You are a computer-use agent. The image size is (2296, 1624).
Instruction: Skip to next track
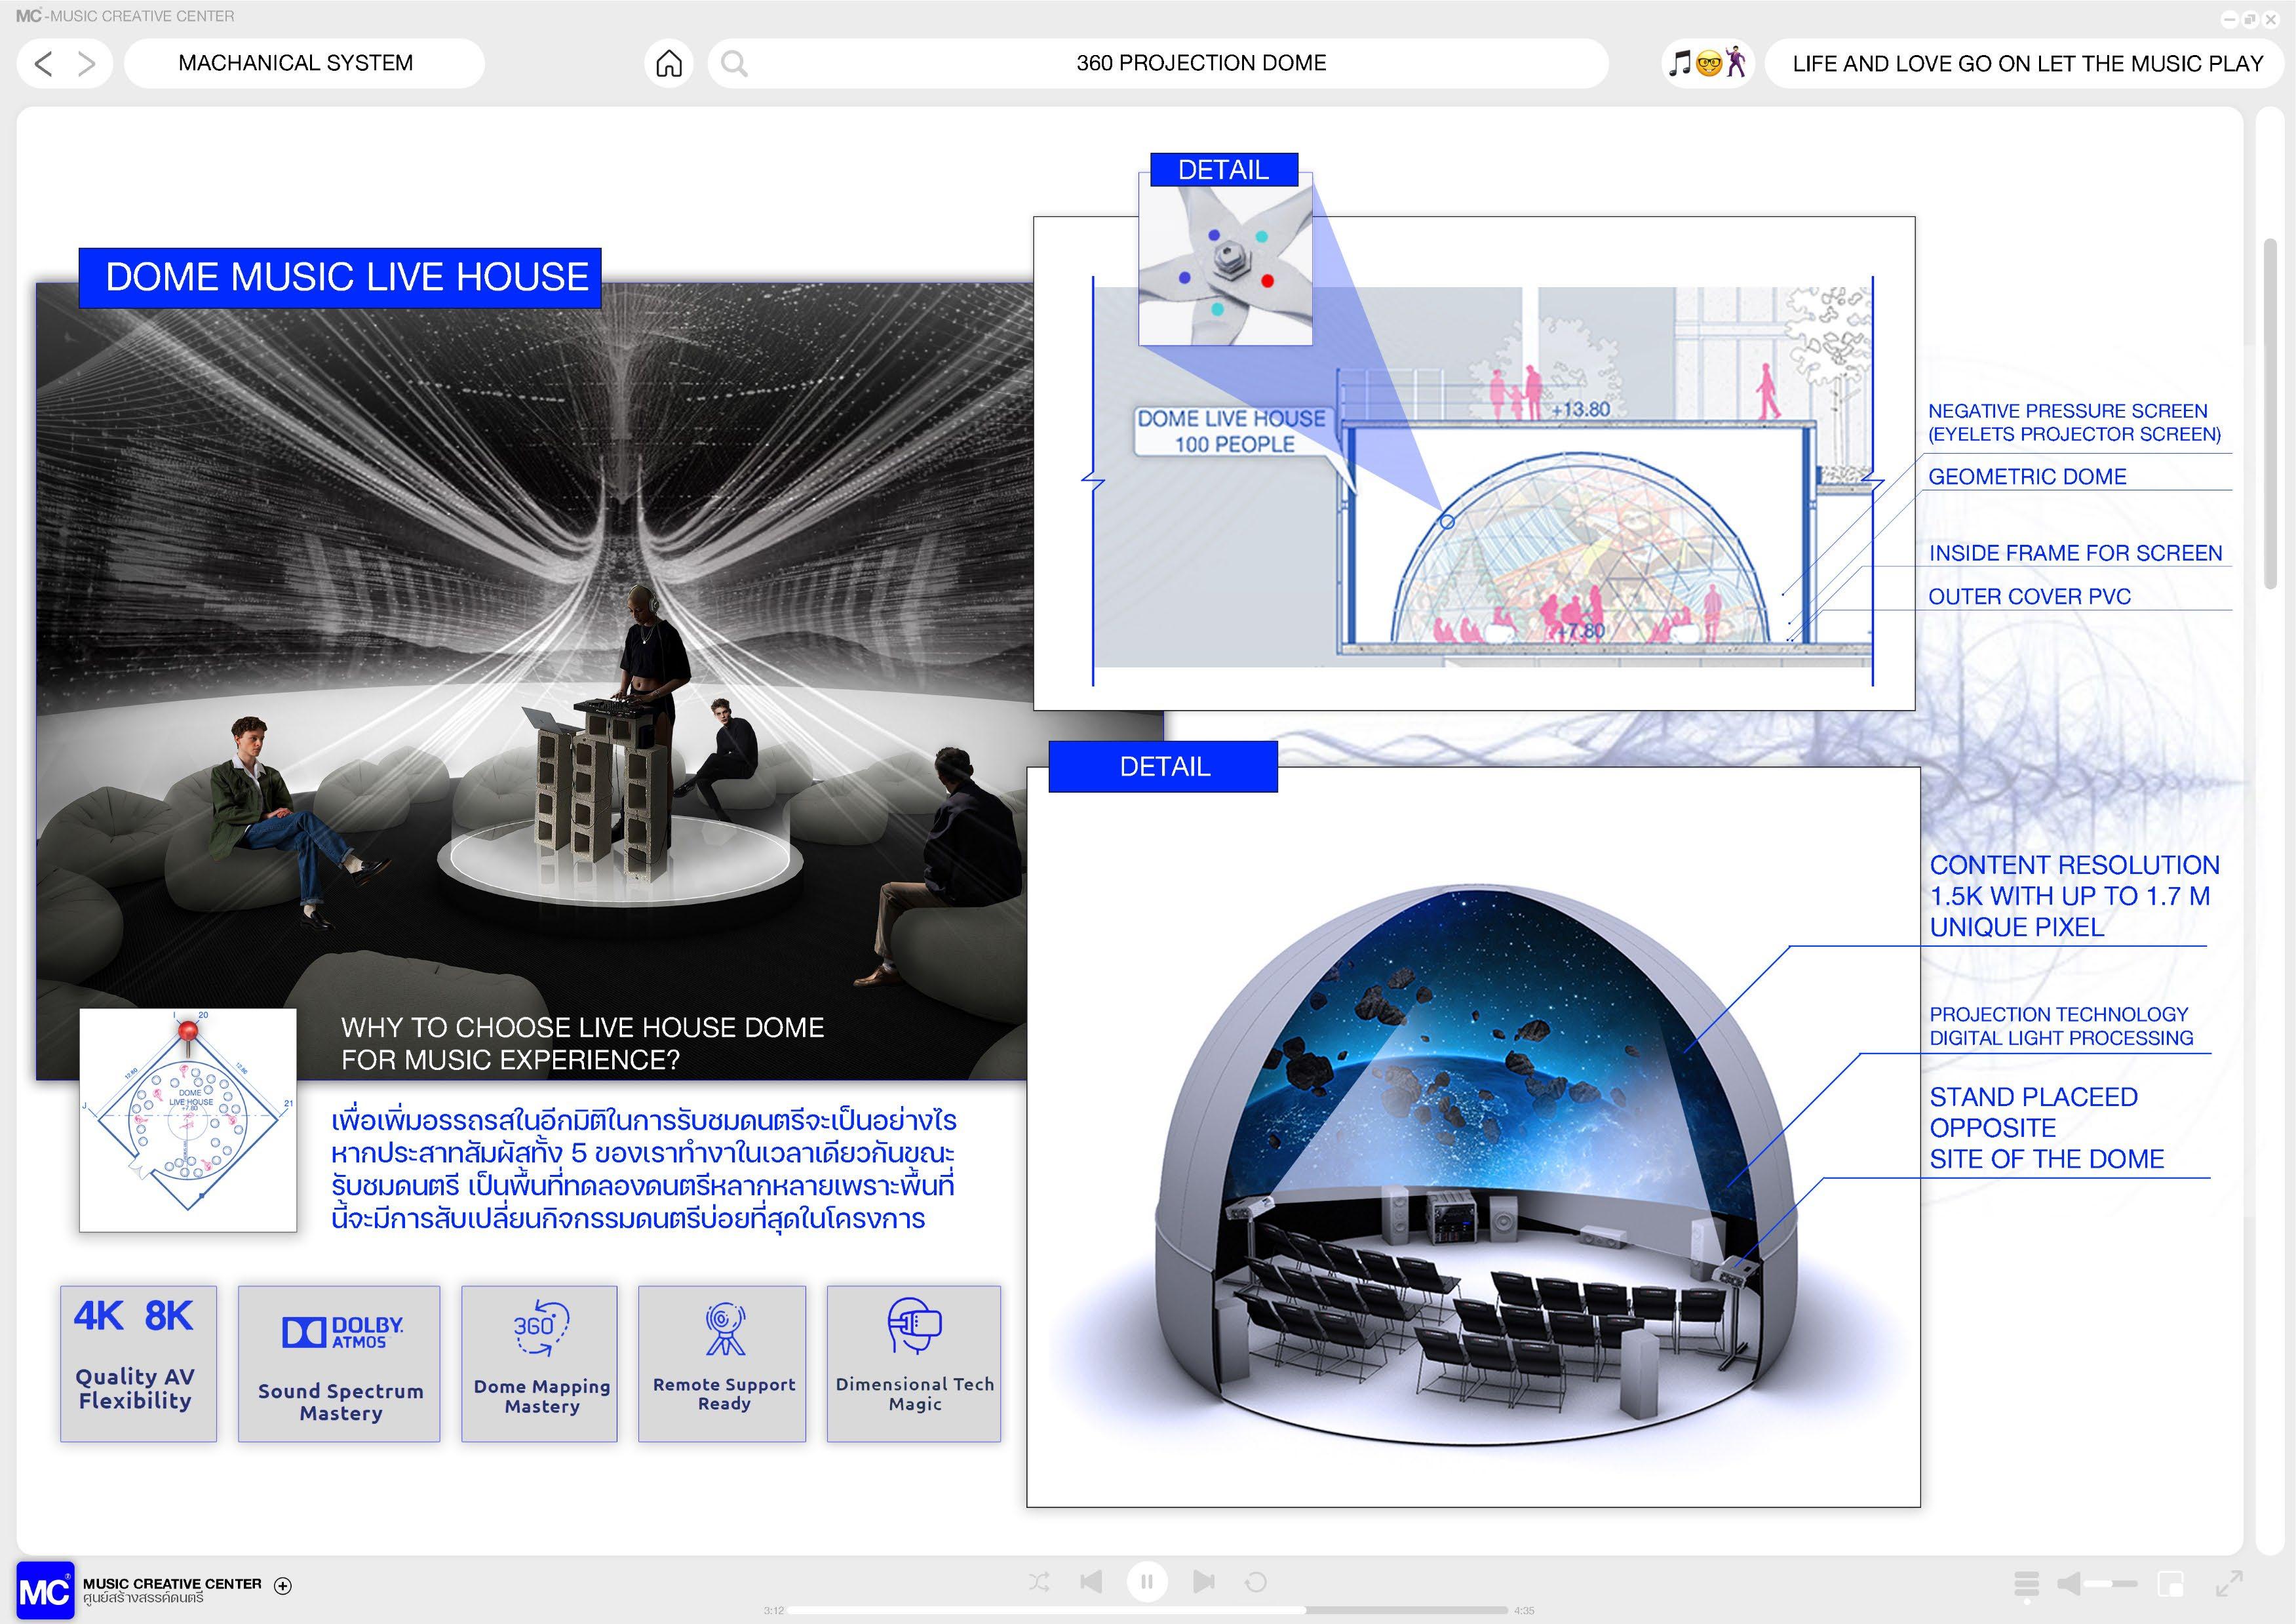1204,1582
